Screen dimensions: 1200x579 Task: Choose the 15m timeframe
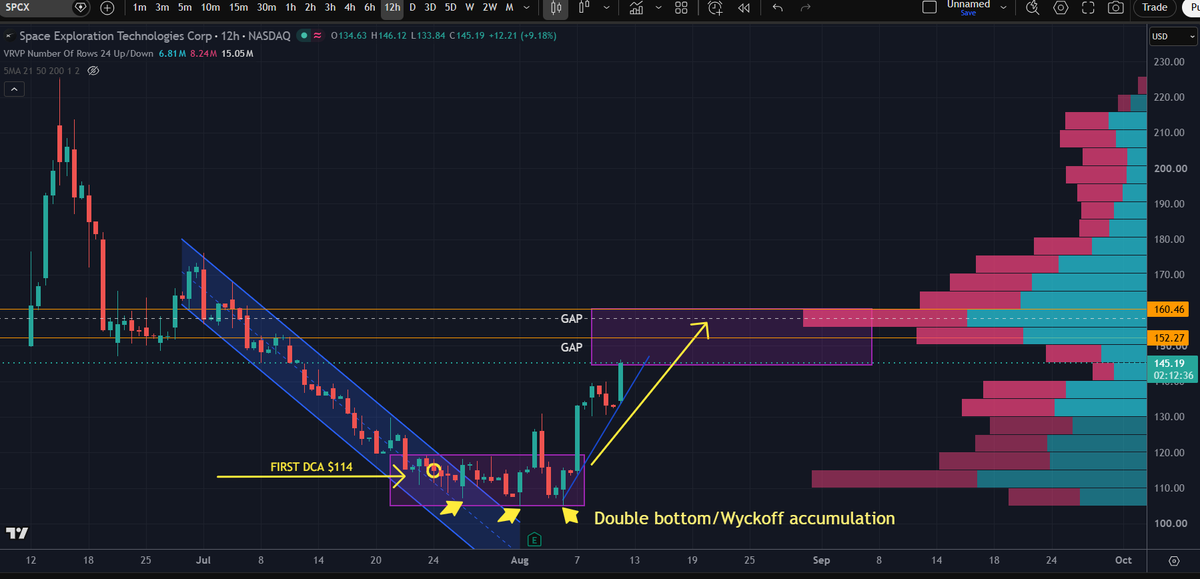click(238, 7)
